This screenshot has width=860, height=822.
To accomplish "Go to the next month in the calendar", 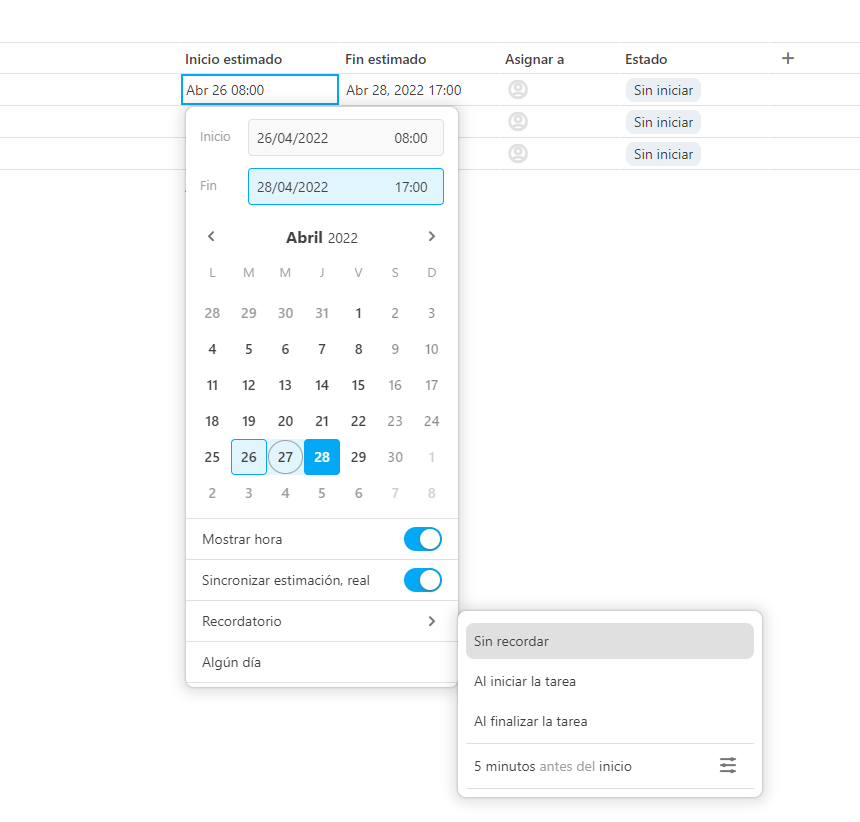I will point(432,236).
